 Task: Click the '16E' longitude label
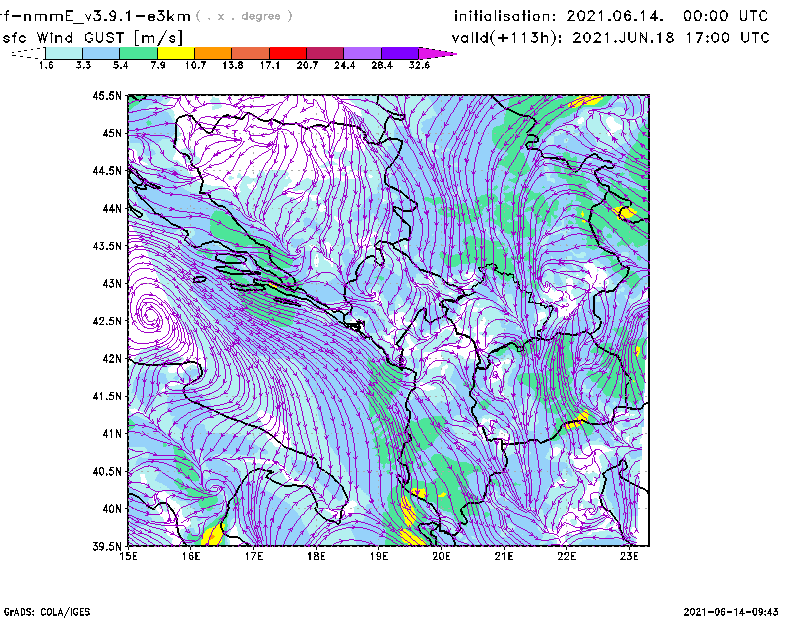191,556
